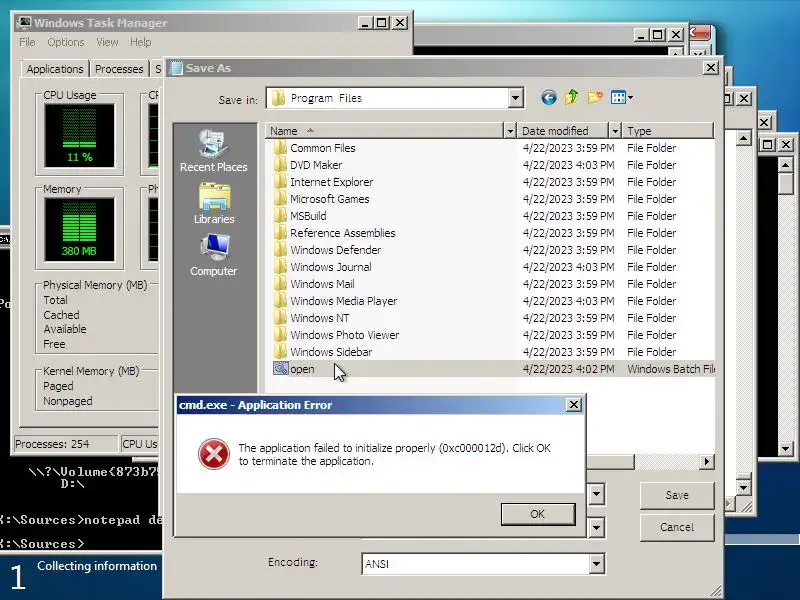Open Libraries in the sidebar

[214, 204]
